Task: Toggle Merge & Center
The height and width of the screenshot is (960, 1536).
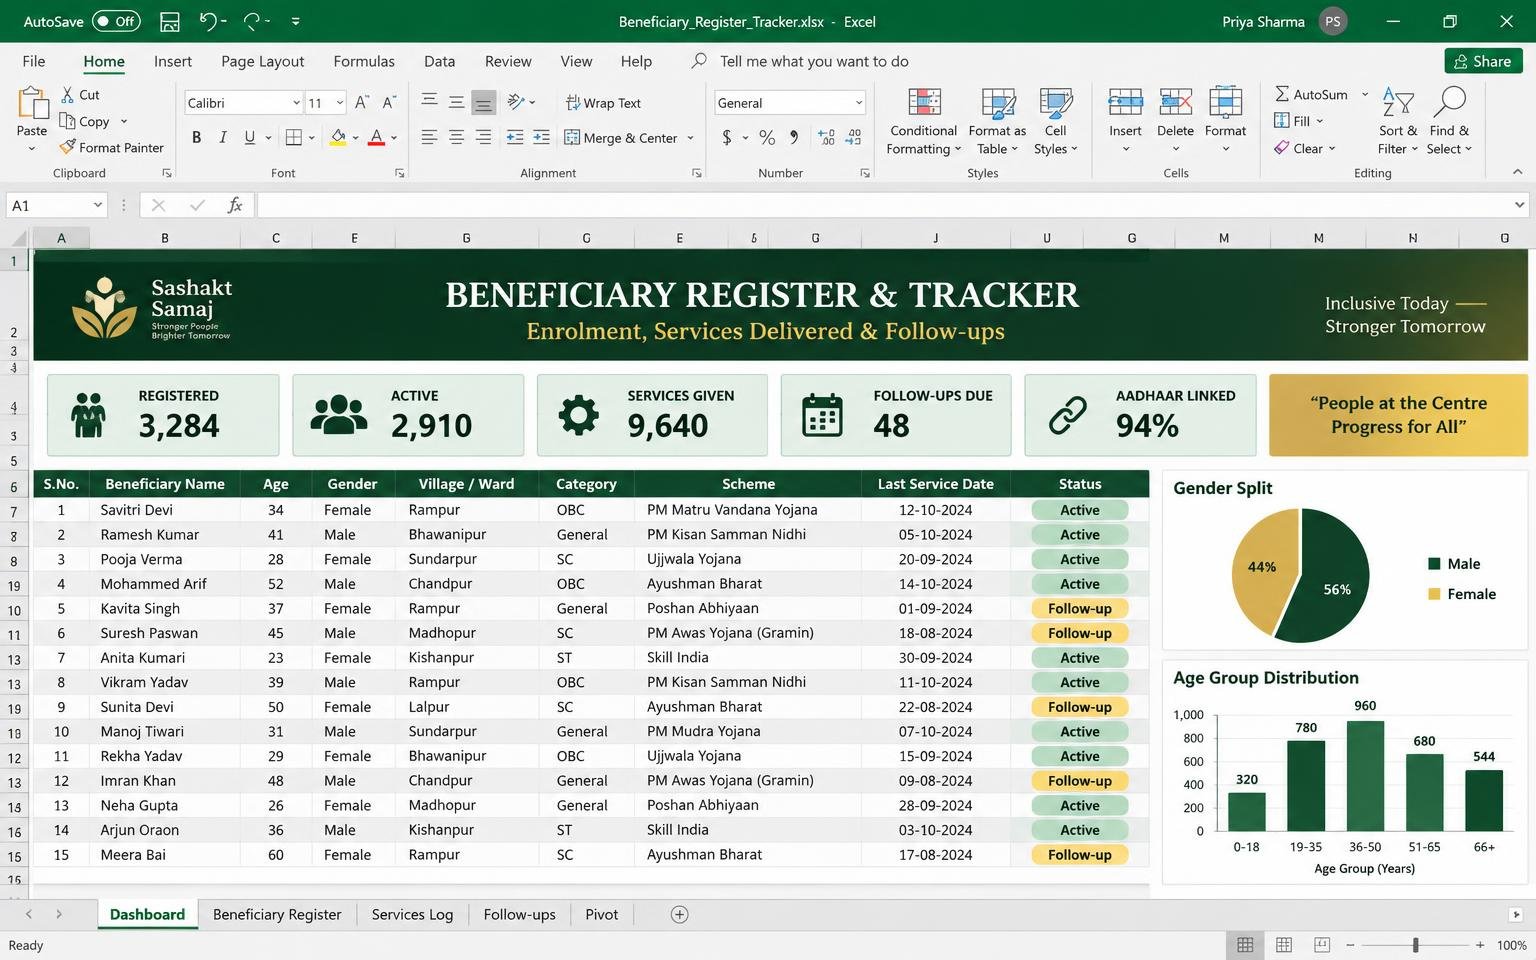Action: pyautogui.click(x=621, y=138)
